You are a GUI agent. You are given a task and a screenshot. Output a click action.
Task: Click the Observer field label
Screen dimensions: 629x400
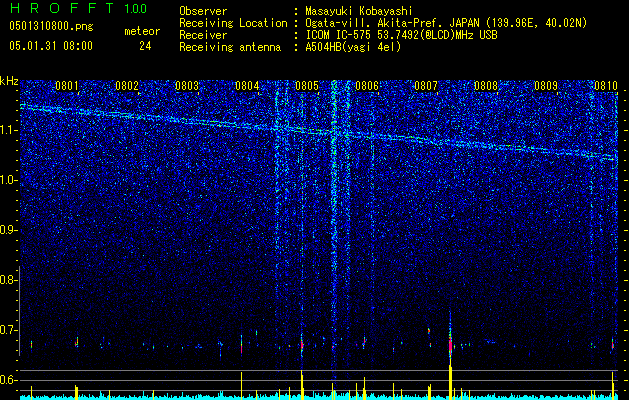coord(203,11)
